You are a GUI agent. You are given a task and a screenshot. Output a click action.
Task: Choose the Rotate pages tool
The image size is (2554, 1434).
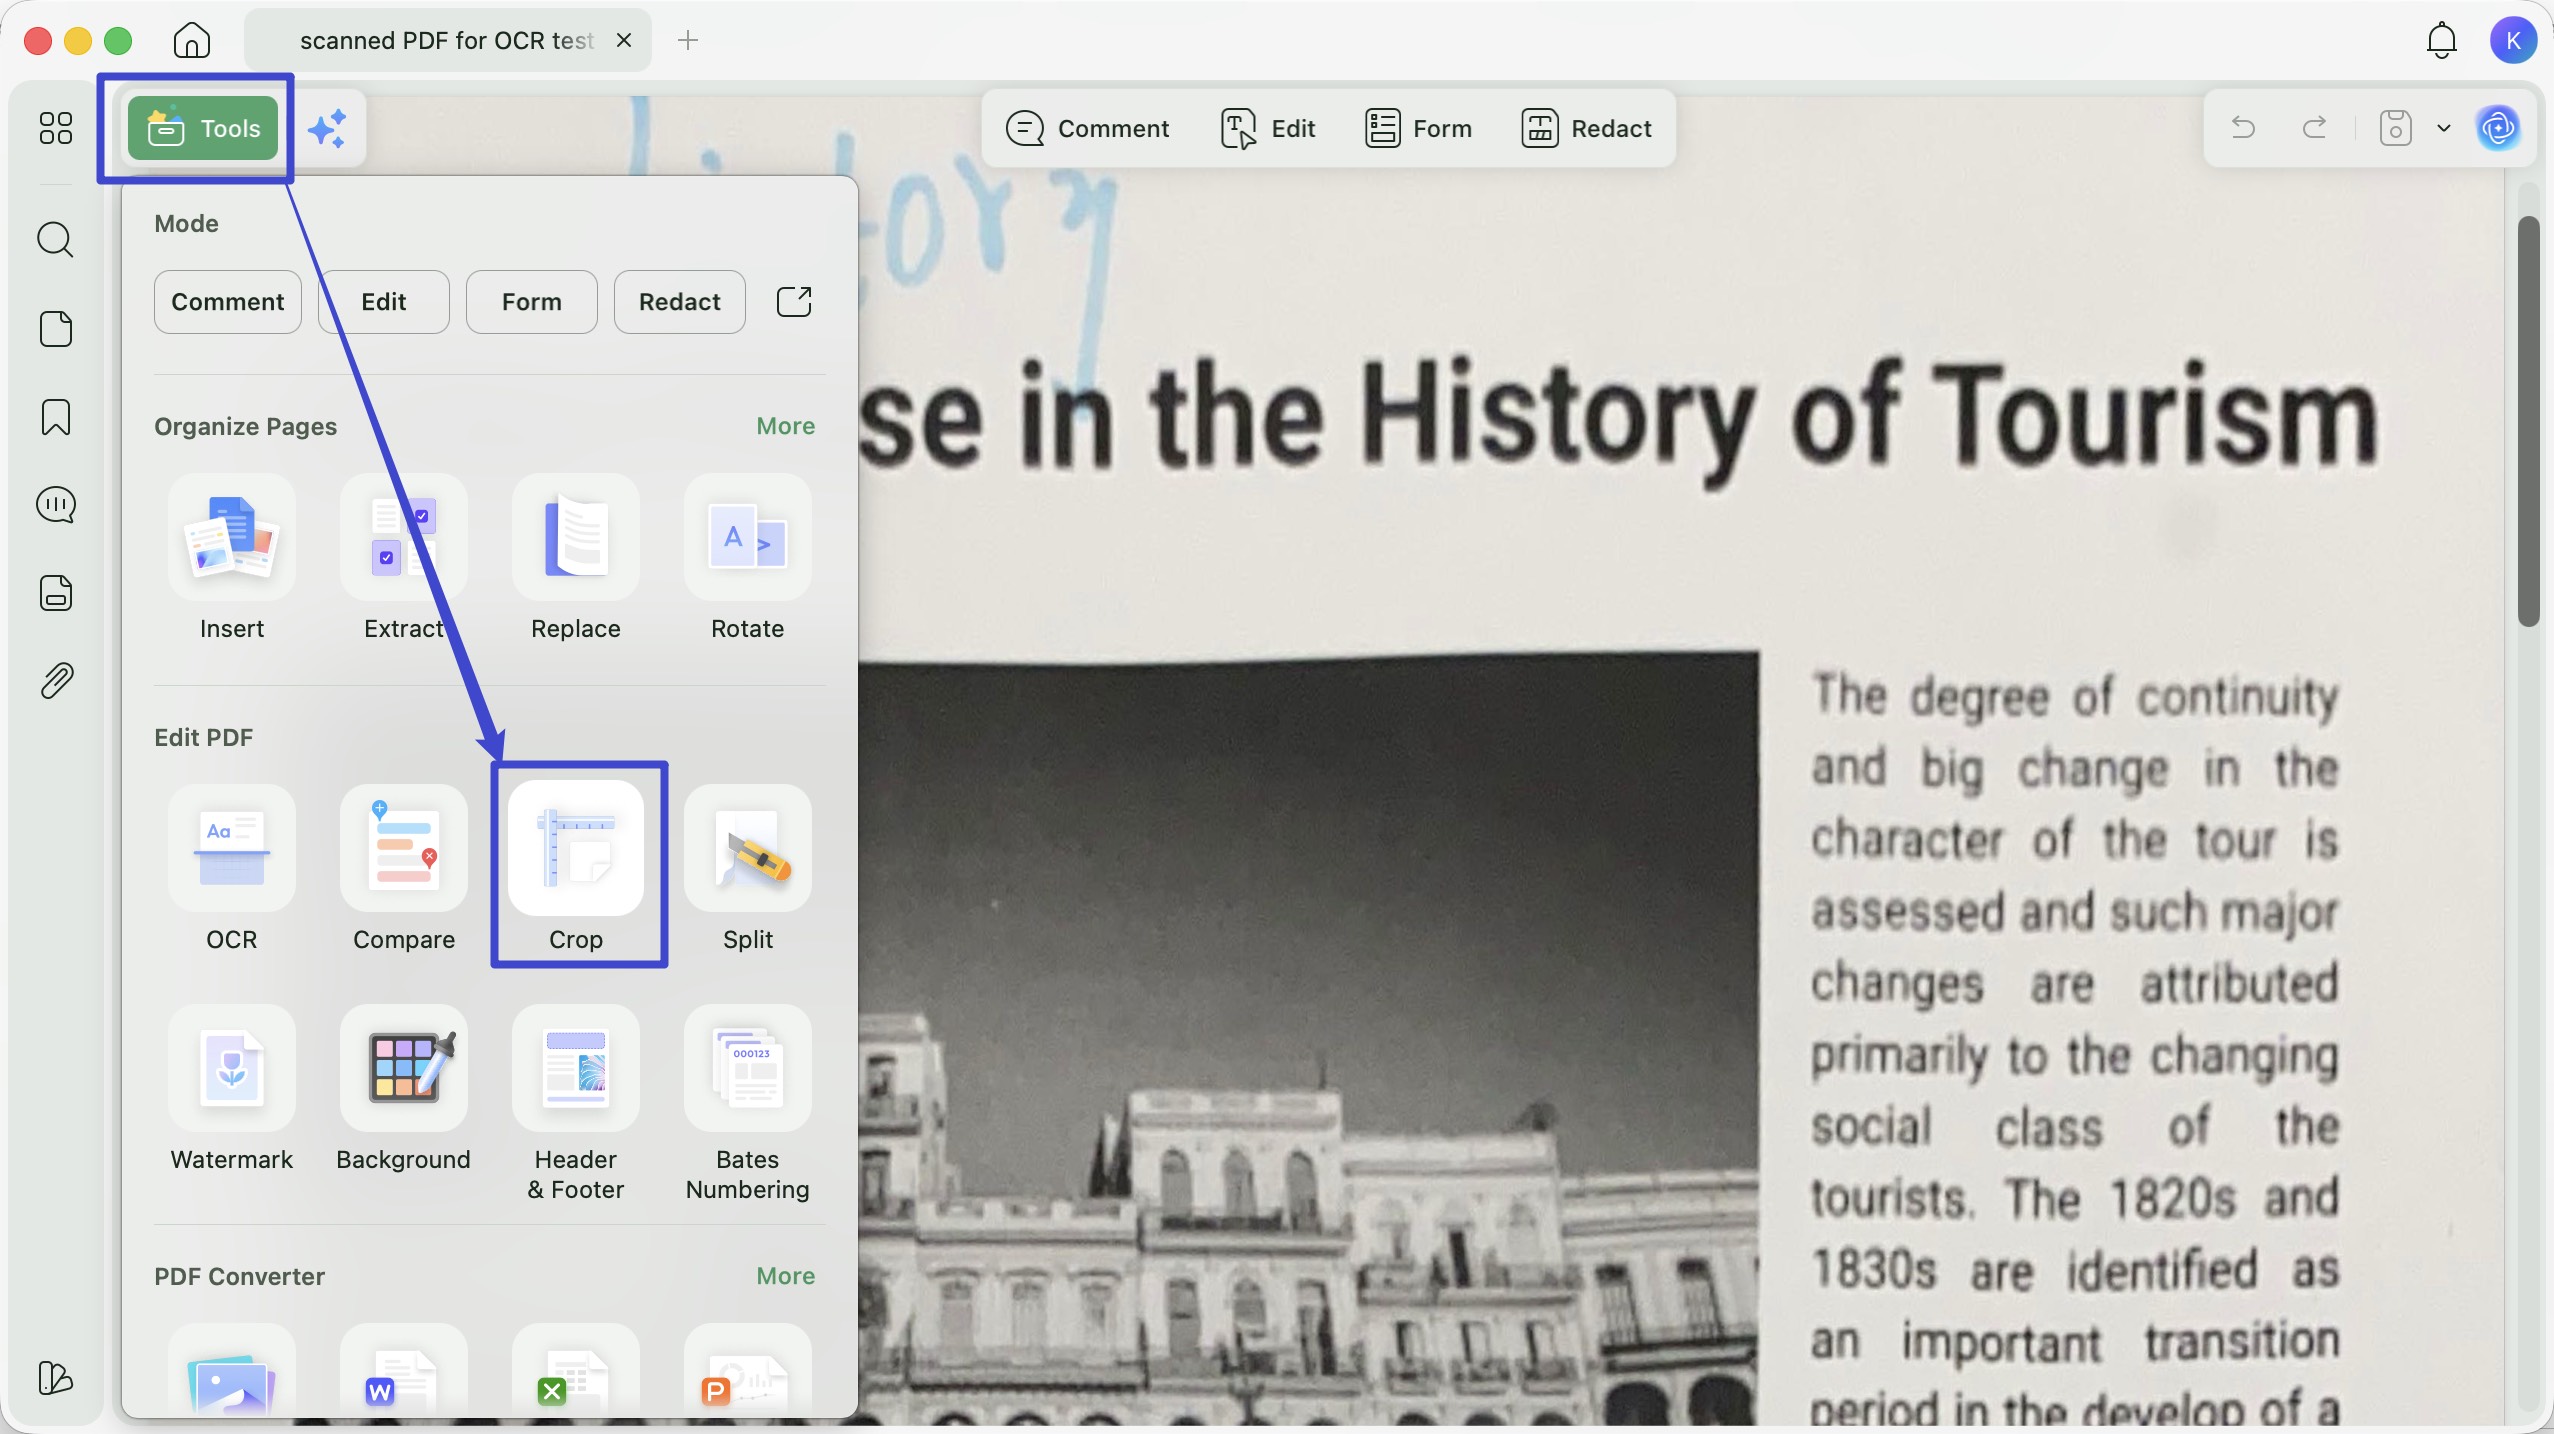coord(748,558)
